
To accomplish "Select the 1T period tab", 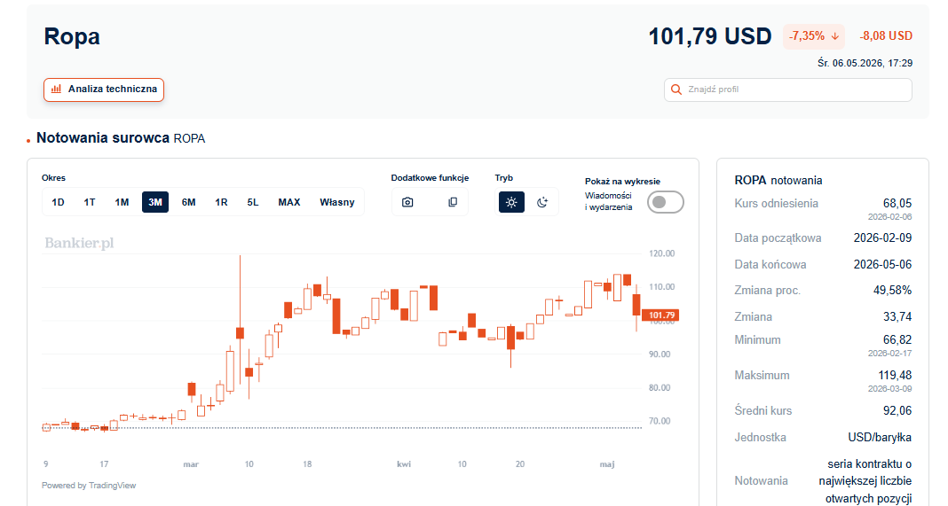I will (89, 202).
